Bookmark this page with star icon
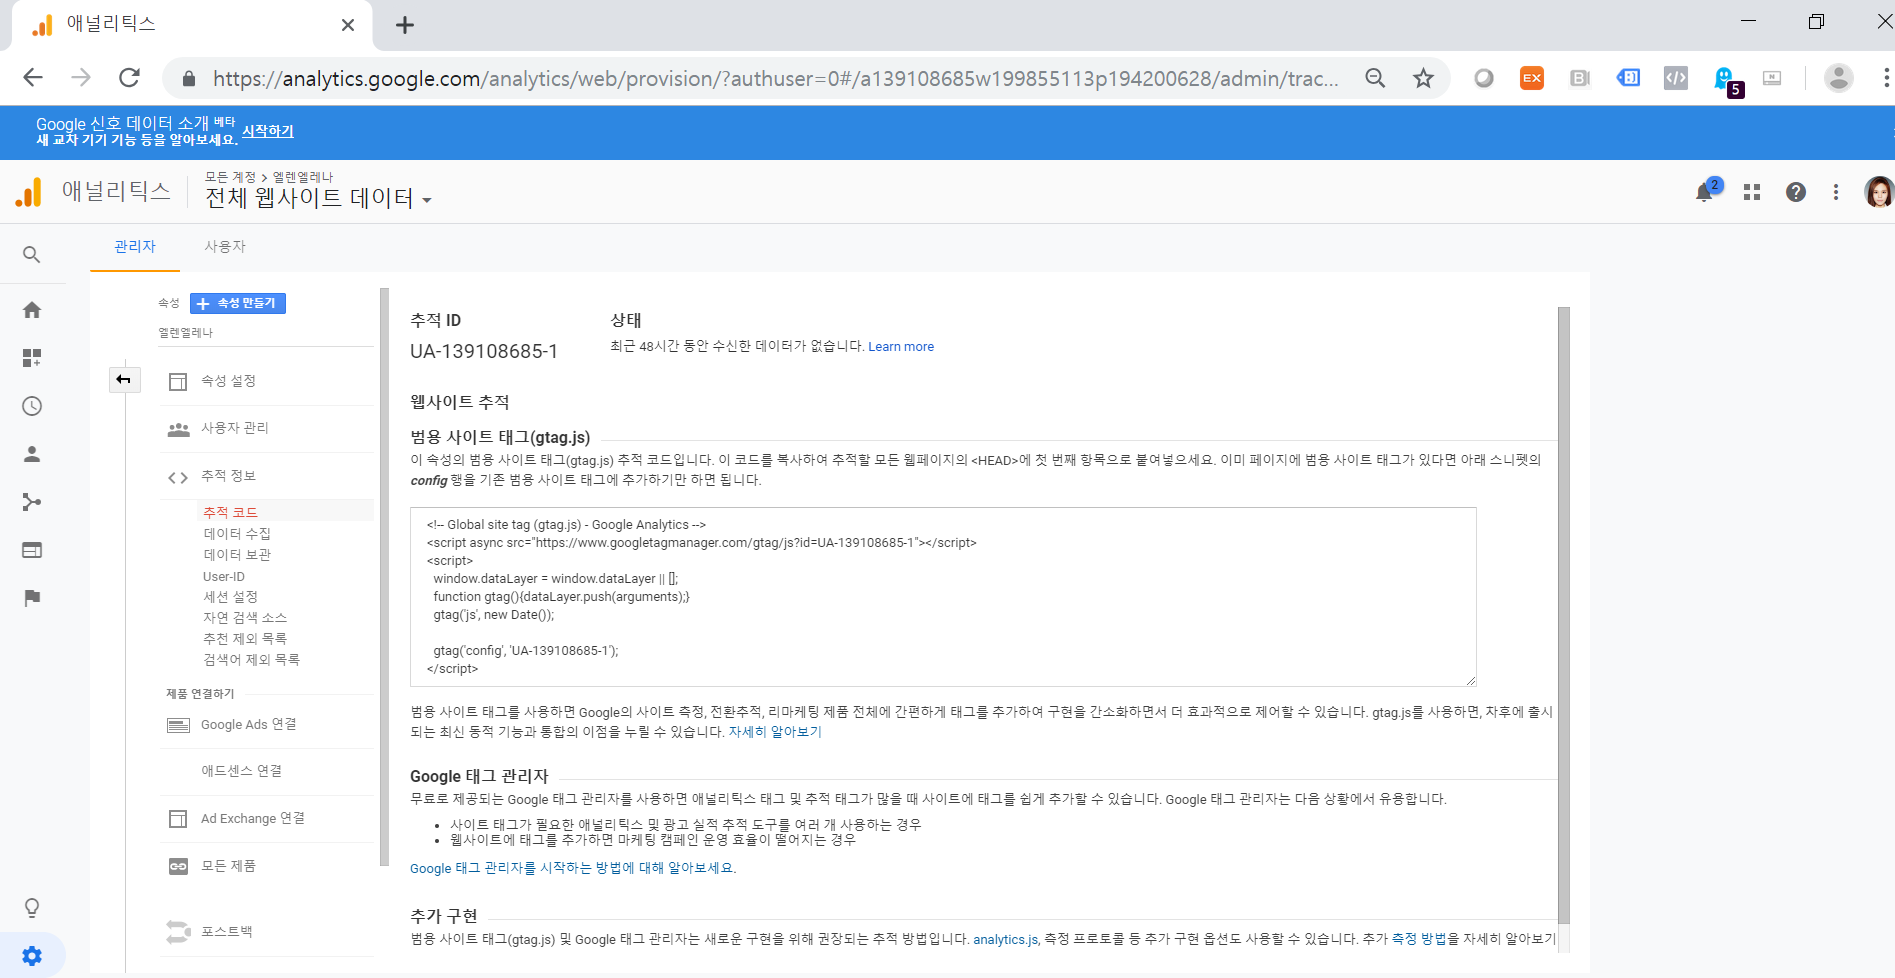This screenshot has width=1895, height=978. (1423, 78)
